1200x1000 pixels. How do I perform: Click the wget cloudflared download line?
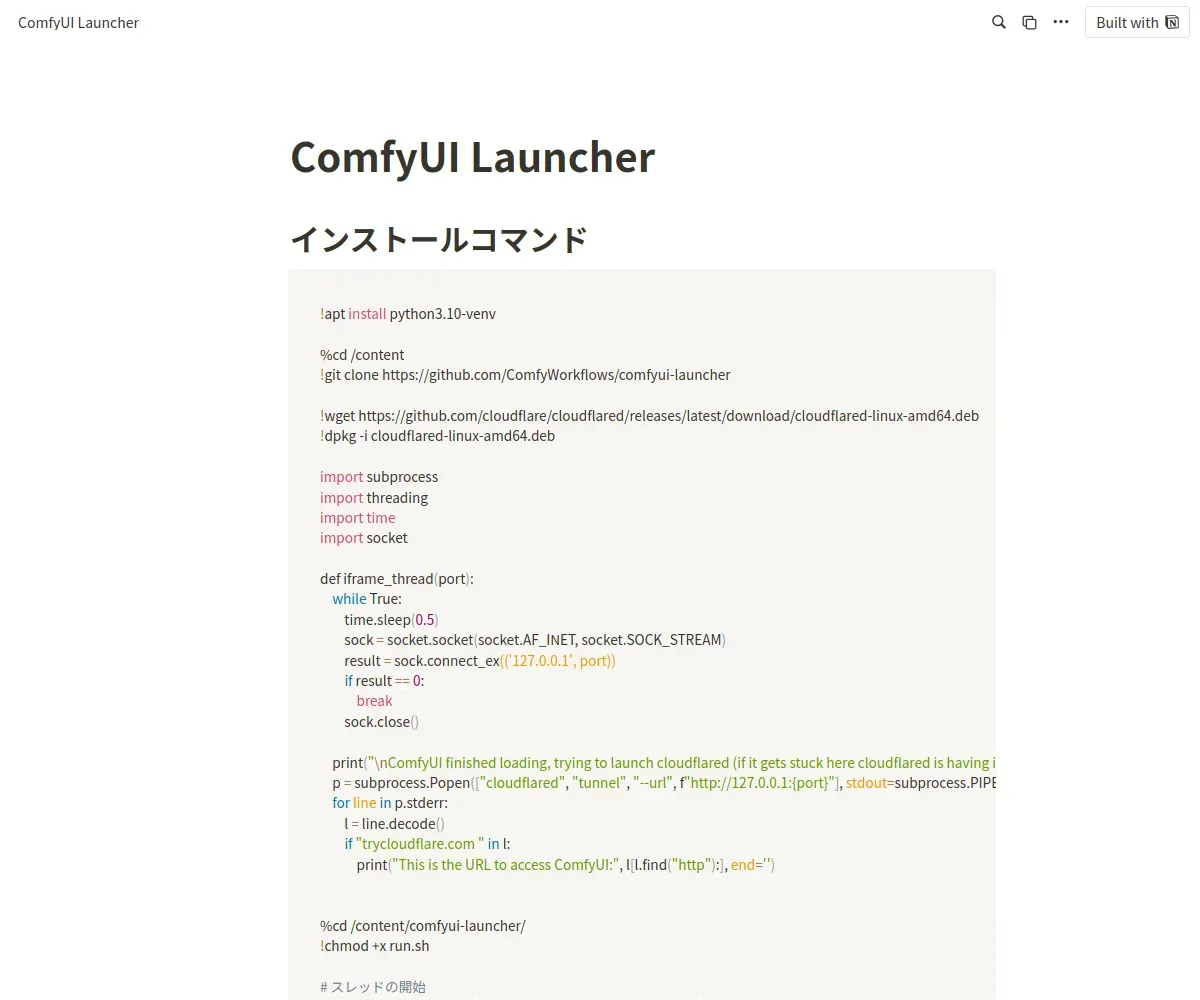(649, 416)
